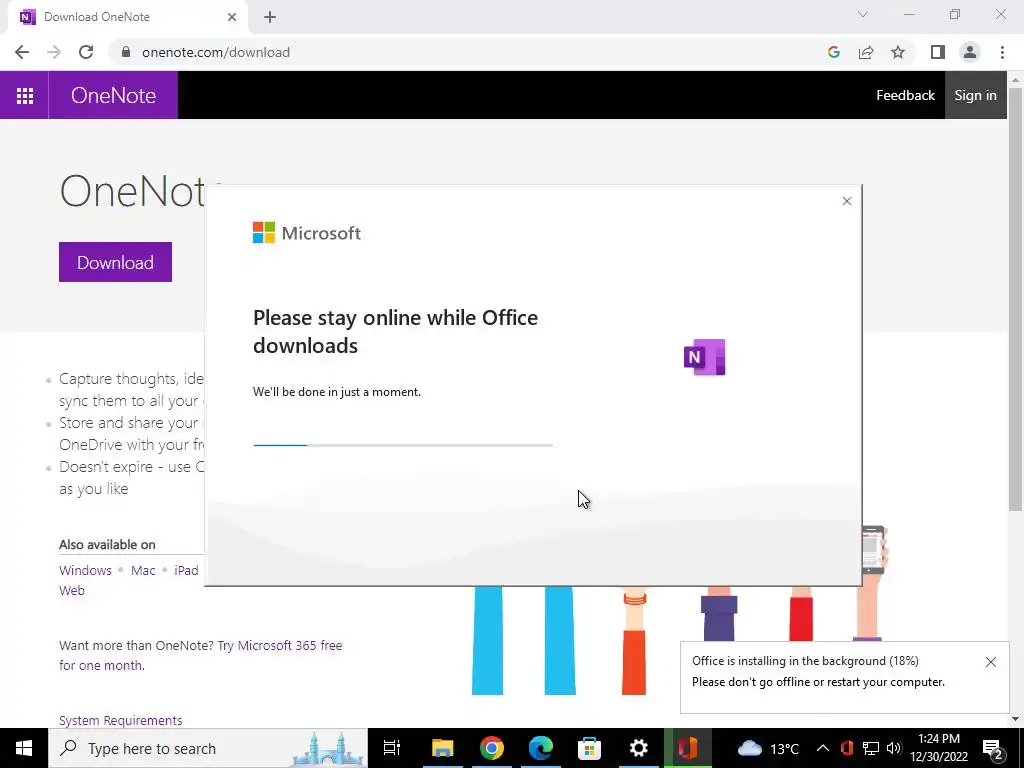Click the OneNote brand header logo
The height and width of the screenshot is (768, 1024).
[113, 95]
